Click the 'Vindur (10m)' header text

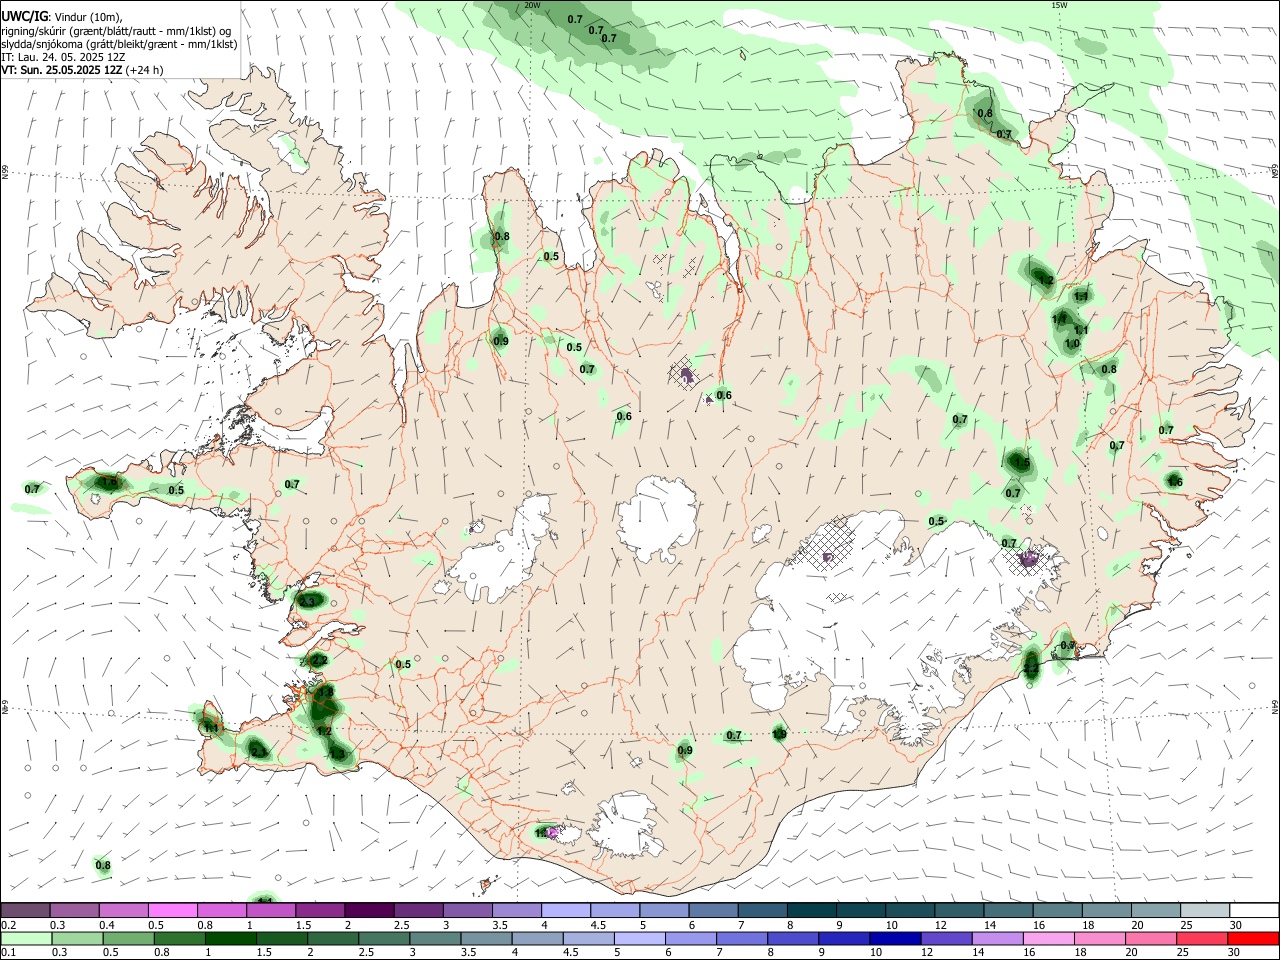[88, 17]
